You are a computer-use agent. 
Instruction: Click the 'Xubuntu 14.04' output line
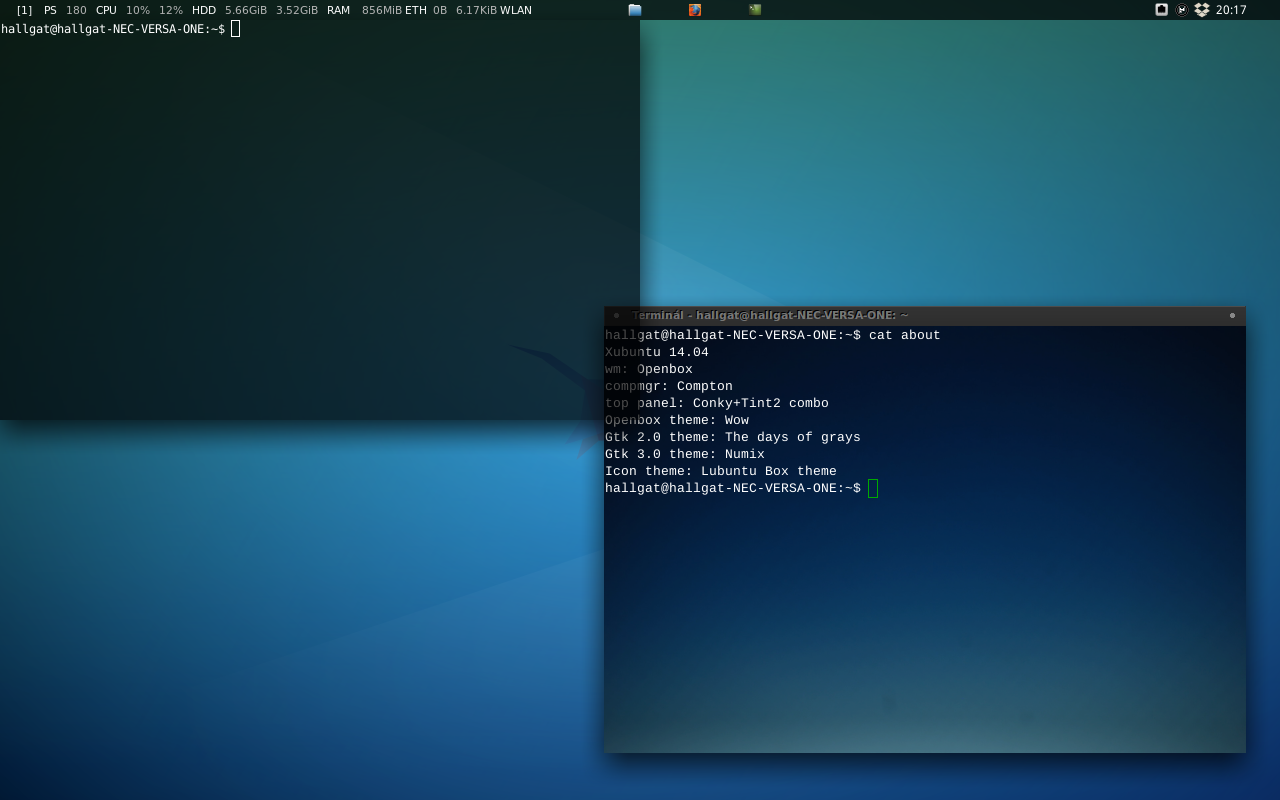pos(657,352)
